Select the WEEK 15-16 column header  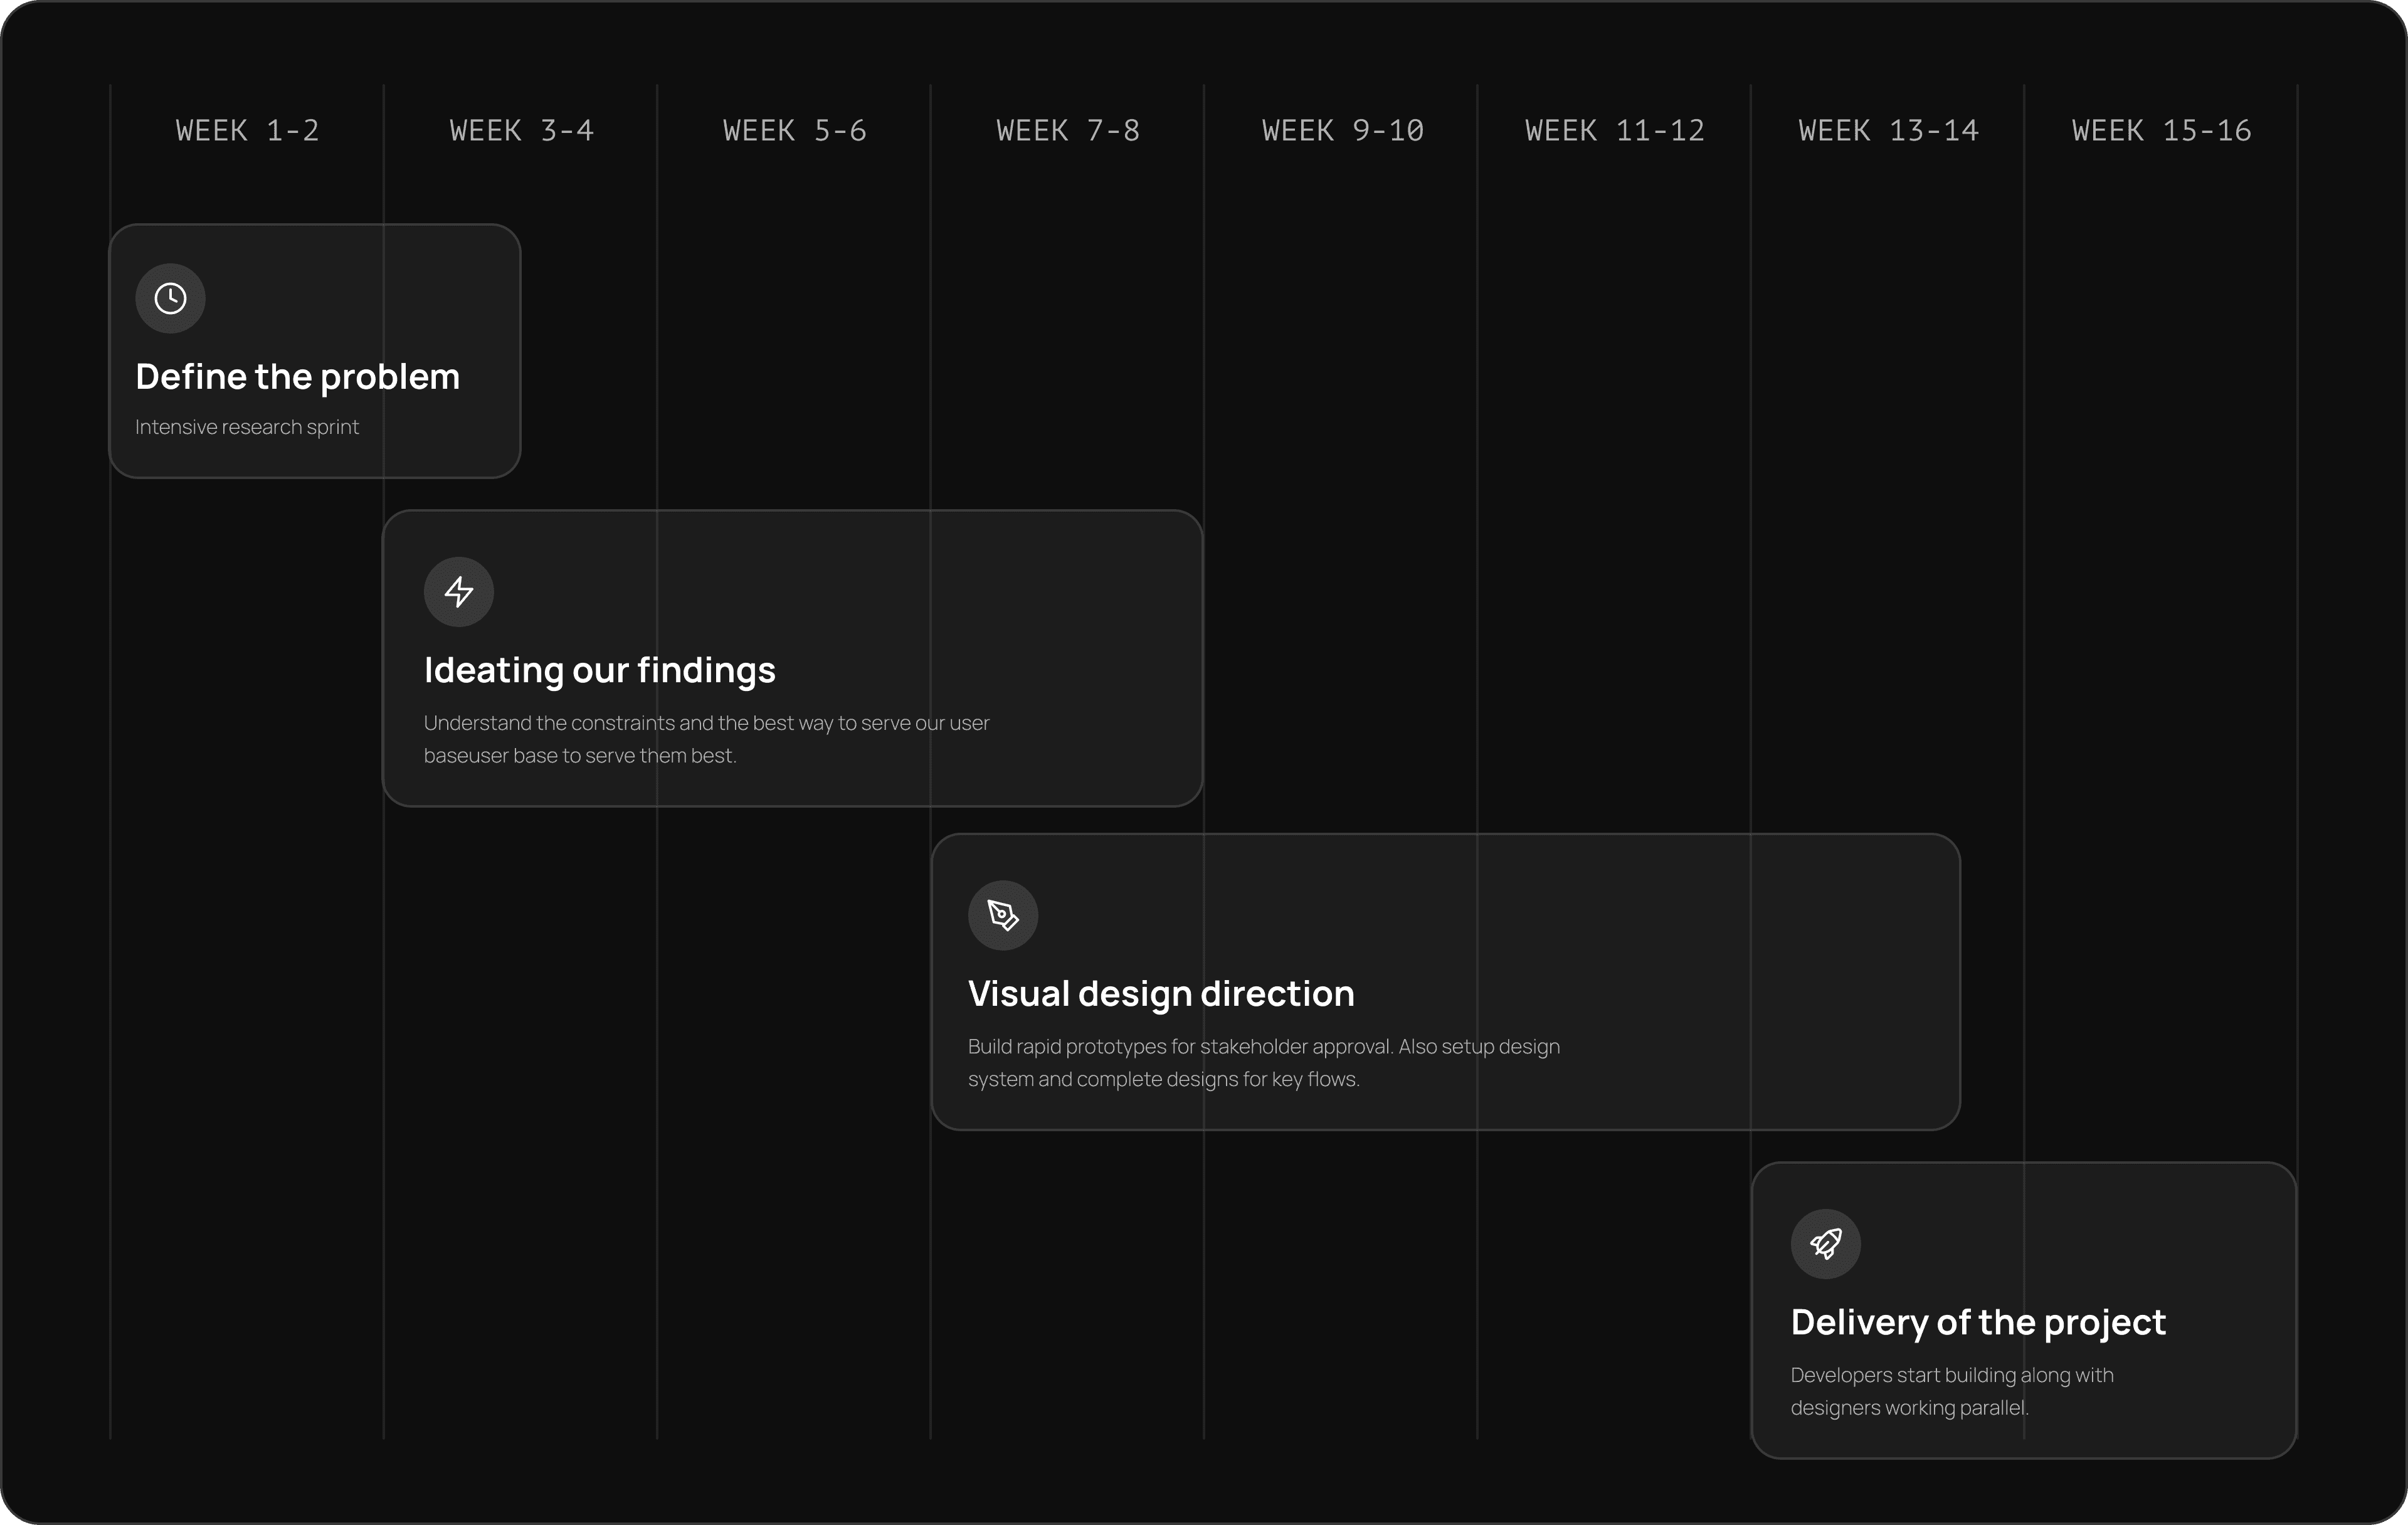tap(2161, 131)
